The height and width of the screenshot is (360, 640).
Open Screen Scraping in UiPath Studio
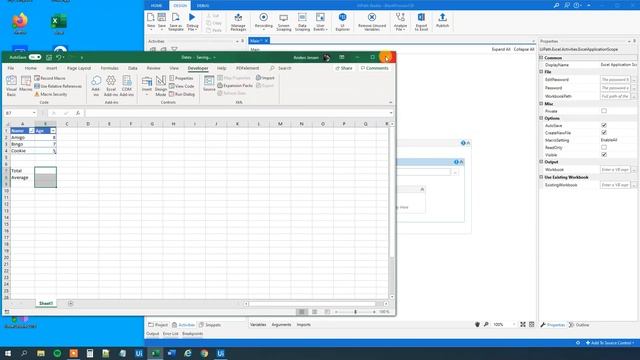click(283, 22)
